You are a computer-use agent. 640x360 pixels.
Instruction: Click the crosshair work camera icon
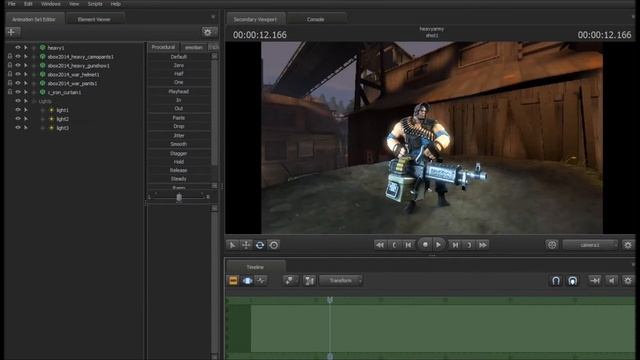(552, 245)
